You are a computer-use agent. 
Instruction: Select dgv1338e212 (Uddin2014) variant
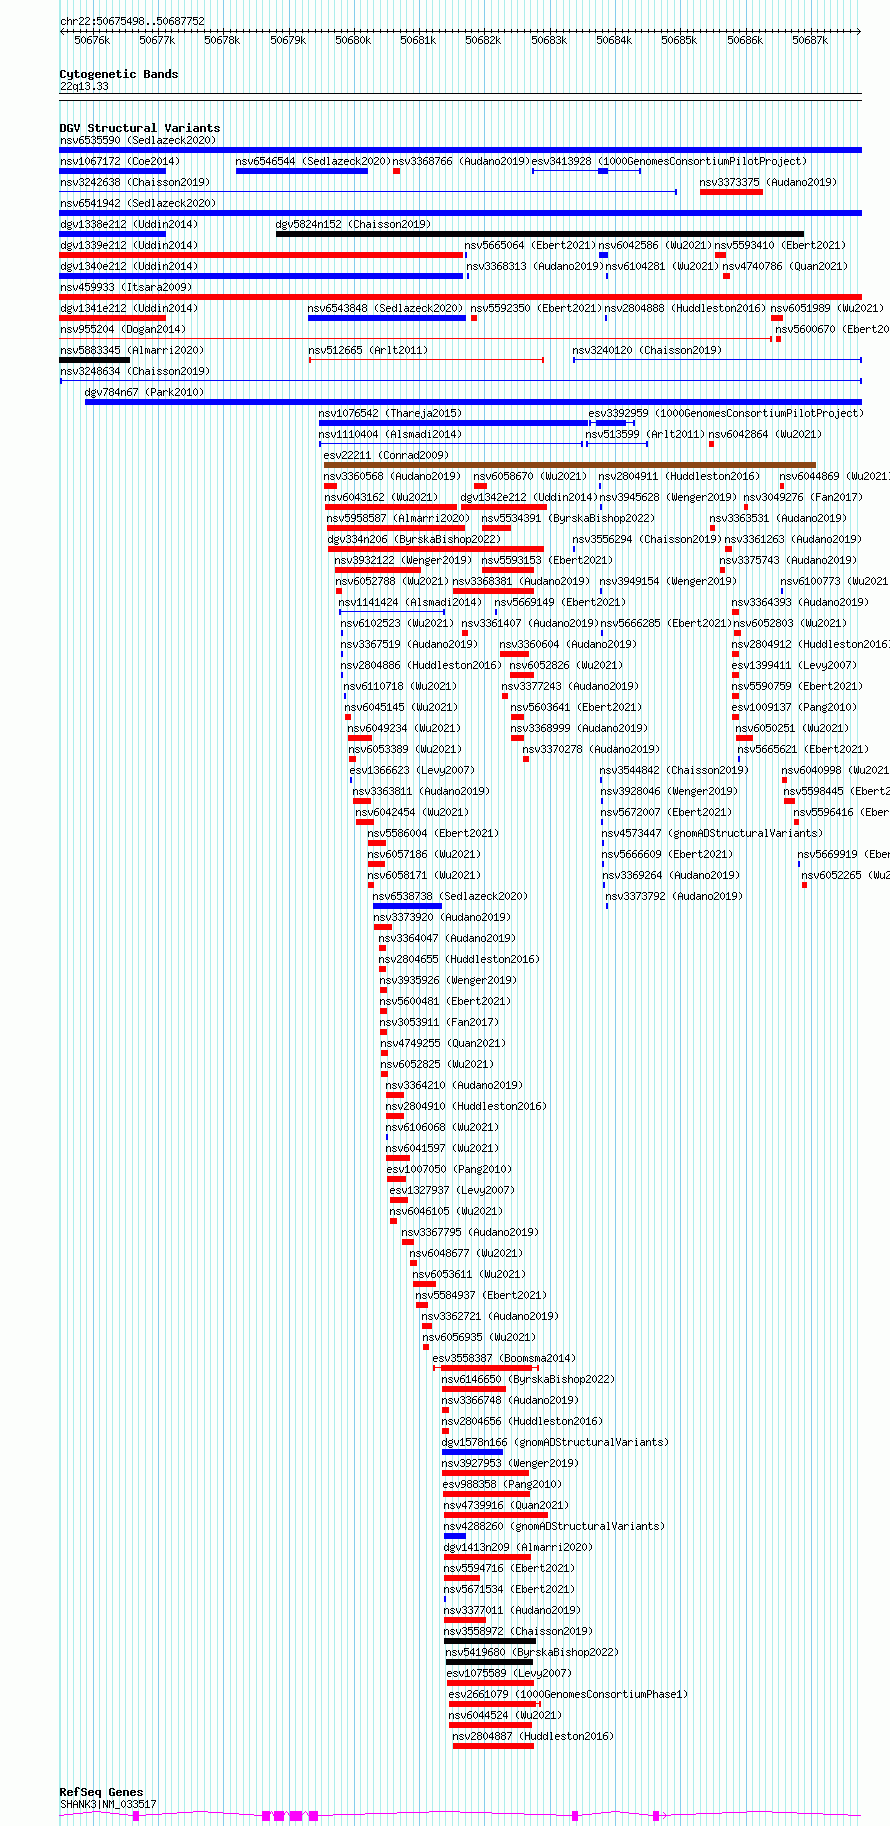coord(129,224)
